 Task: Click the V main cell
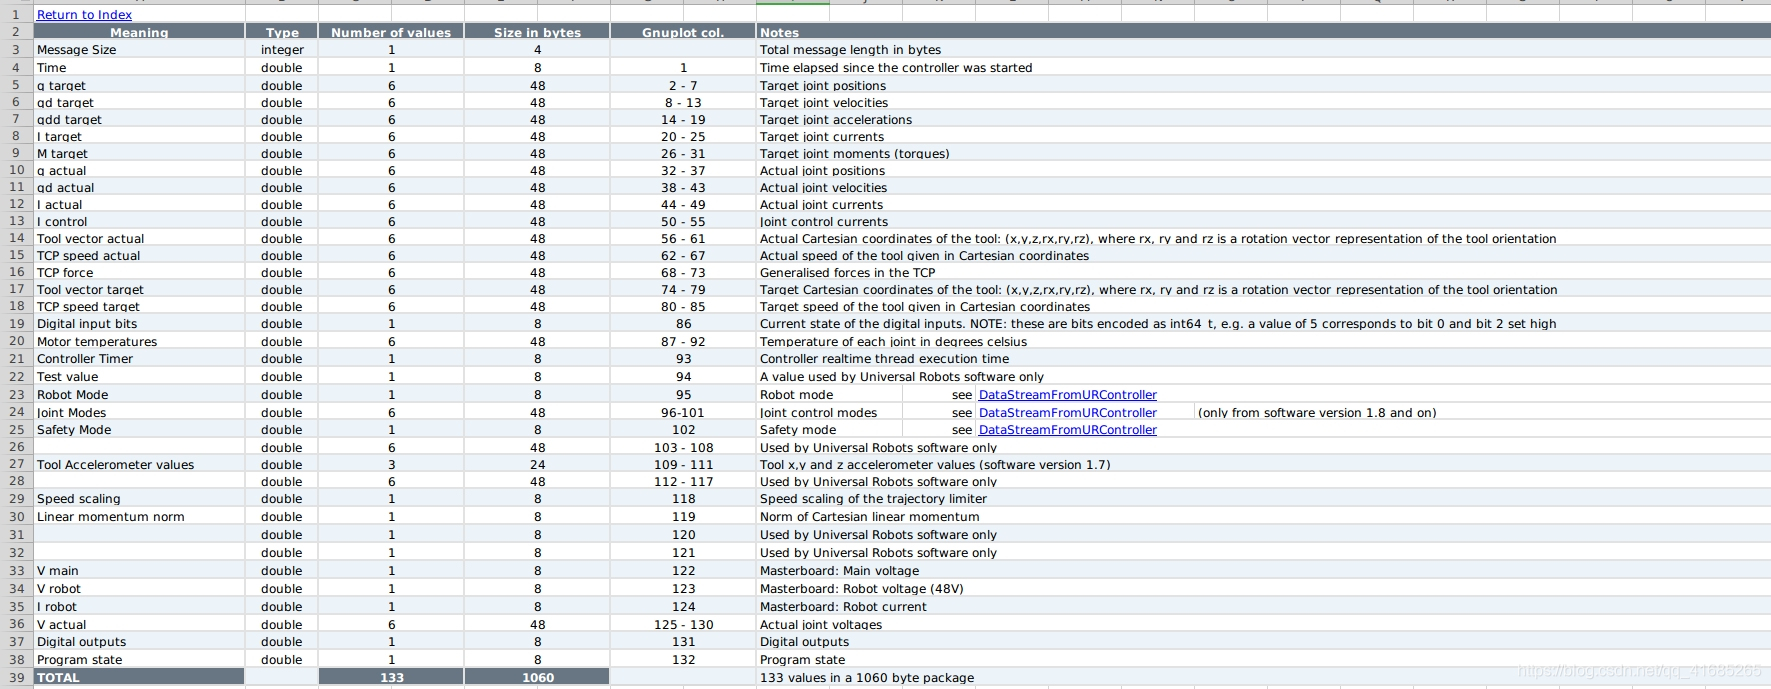point(139,571)
